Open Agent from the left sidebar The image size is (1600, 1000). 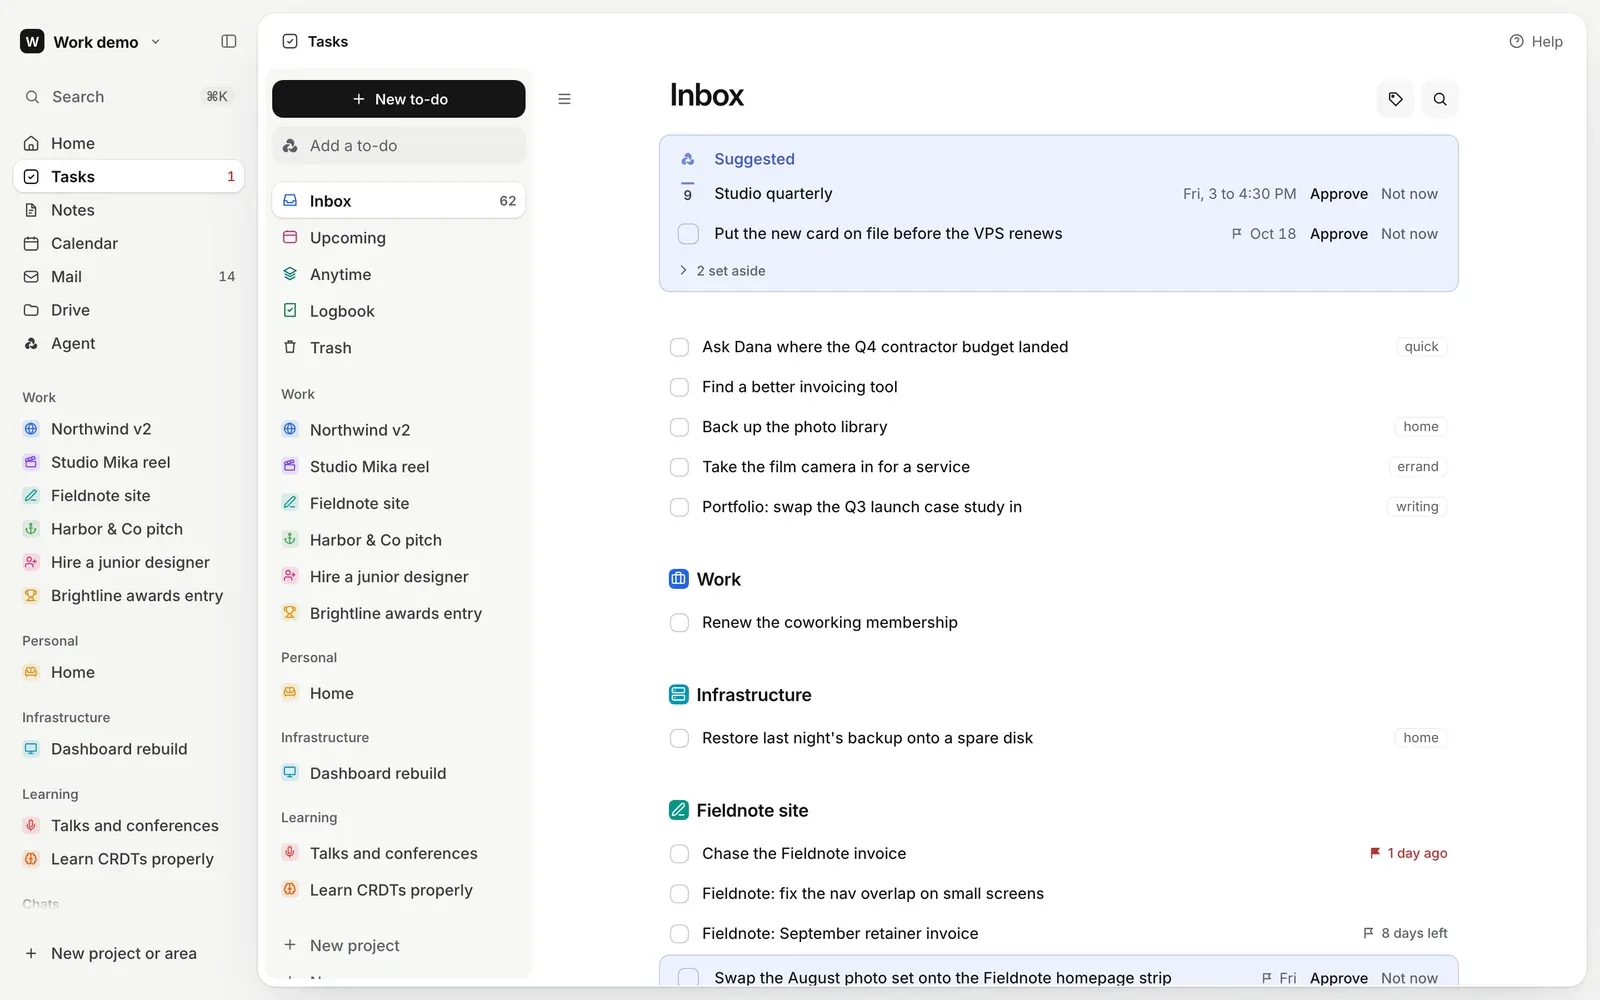tap(129, 343)
